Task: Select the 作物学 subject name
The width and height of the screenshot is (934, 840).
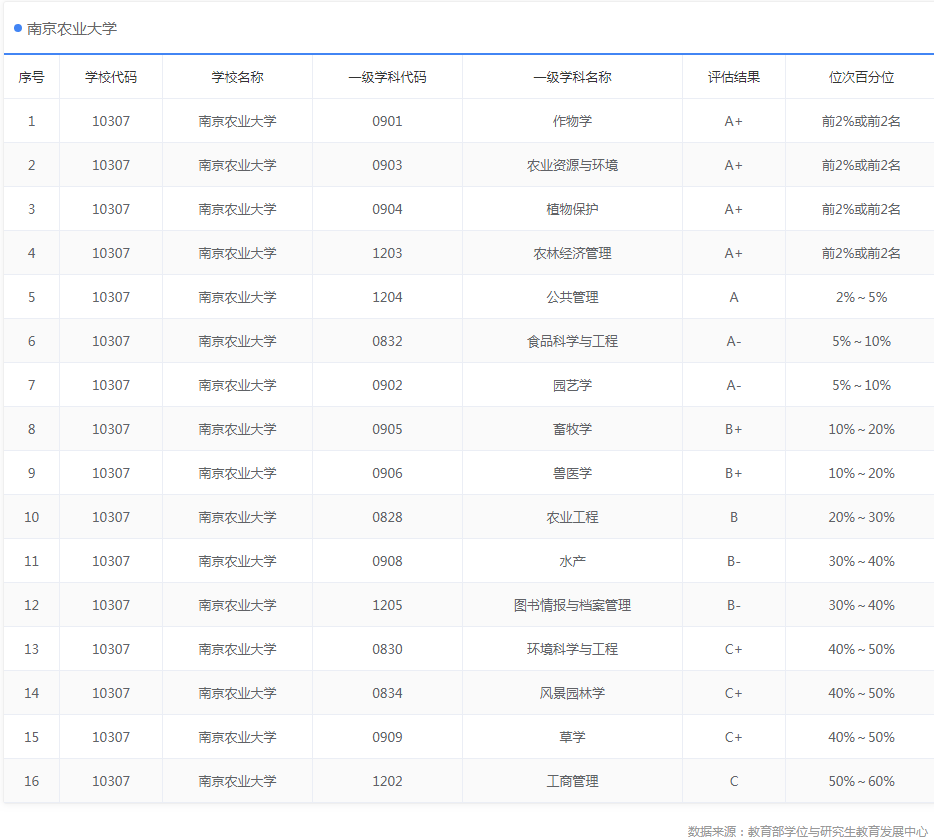Action: [572, 121]
